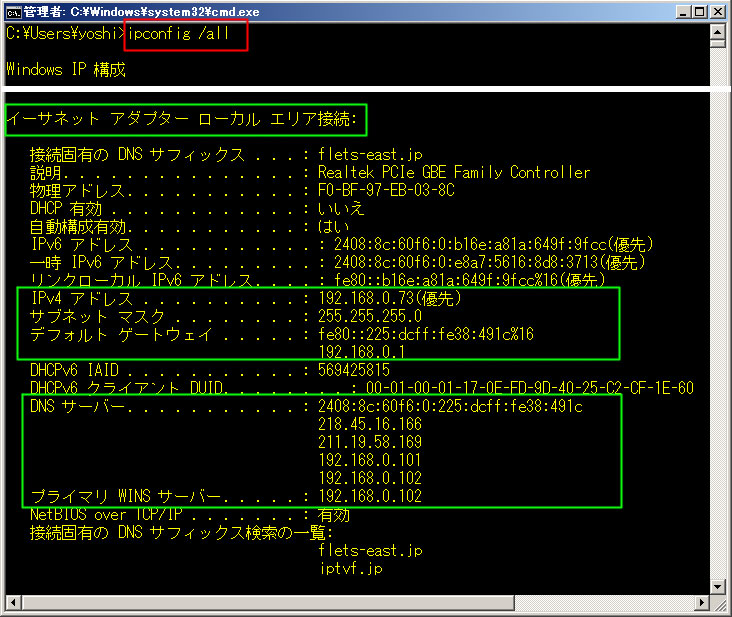The height and width of the screenshot is (617, 732).
Task: Click the typed command ipconfig /all
Action: click(178, 34)
